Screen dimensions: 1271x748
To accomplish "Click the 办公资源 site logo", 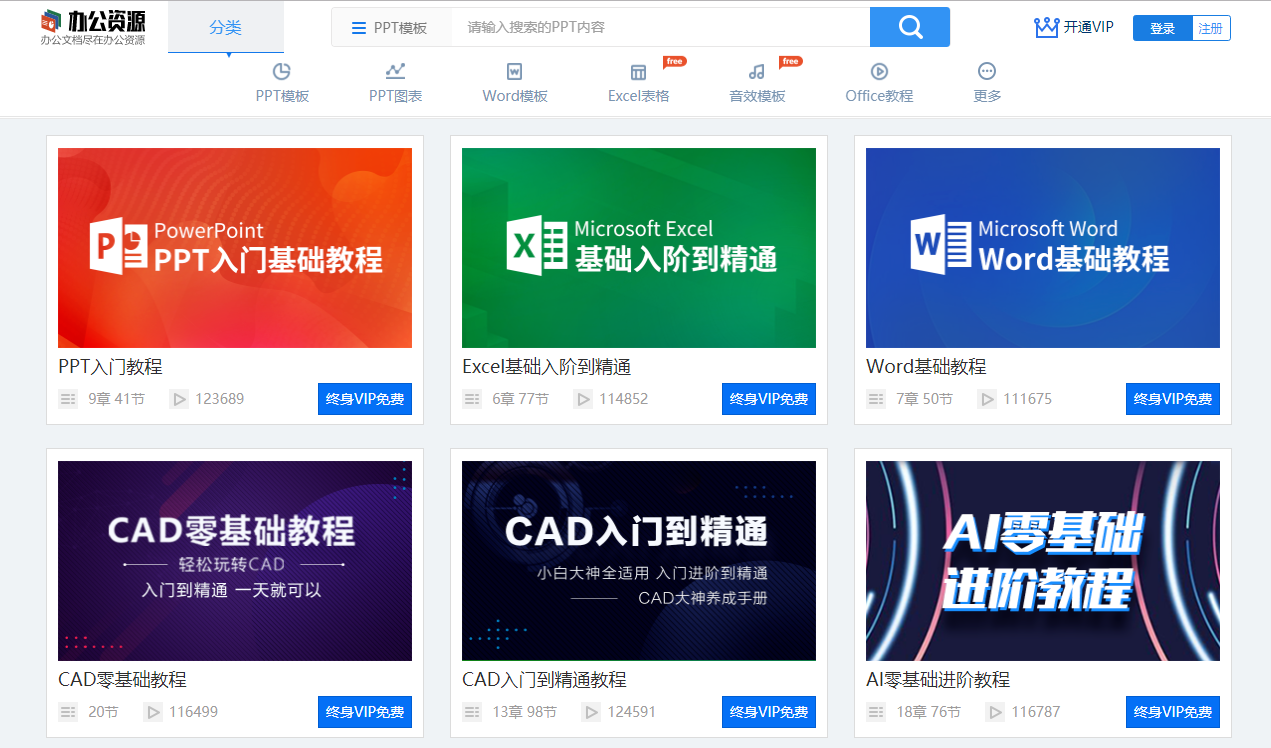I will 90,26.
